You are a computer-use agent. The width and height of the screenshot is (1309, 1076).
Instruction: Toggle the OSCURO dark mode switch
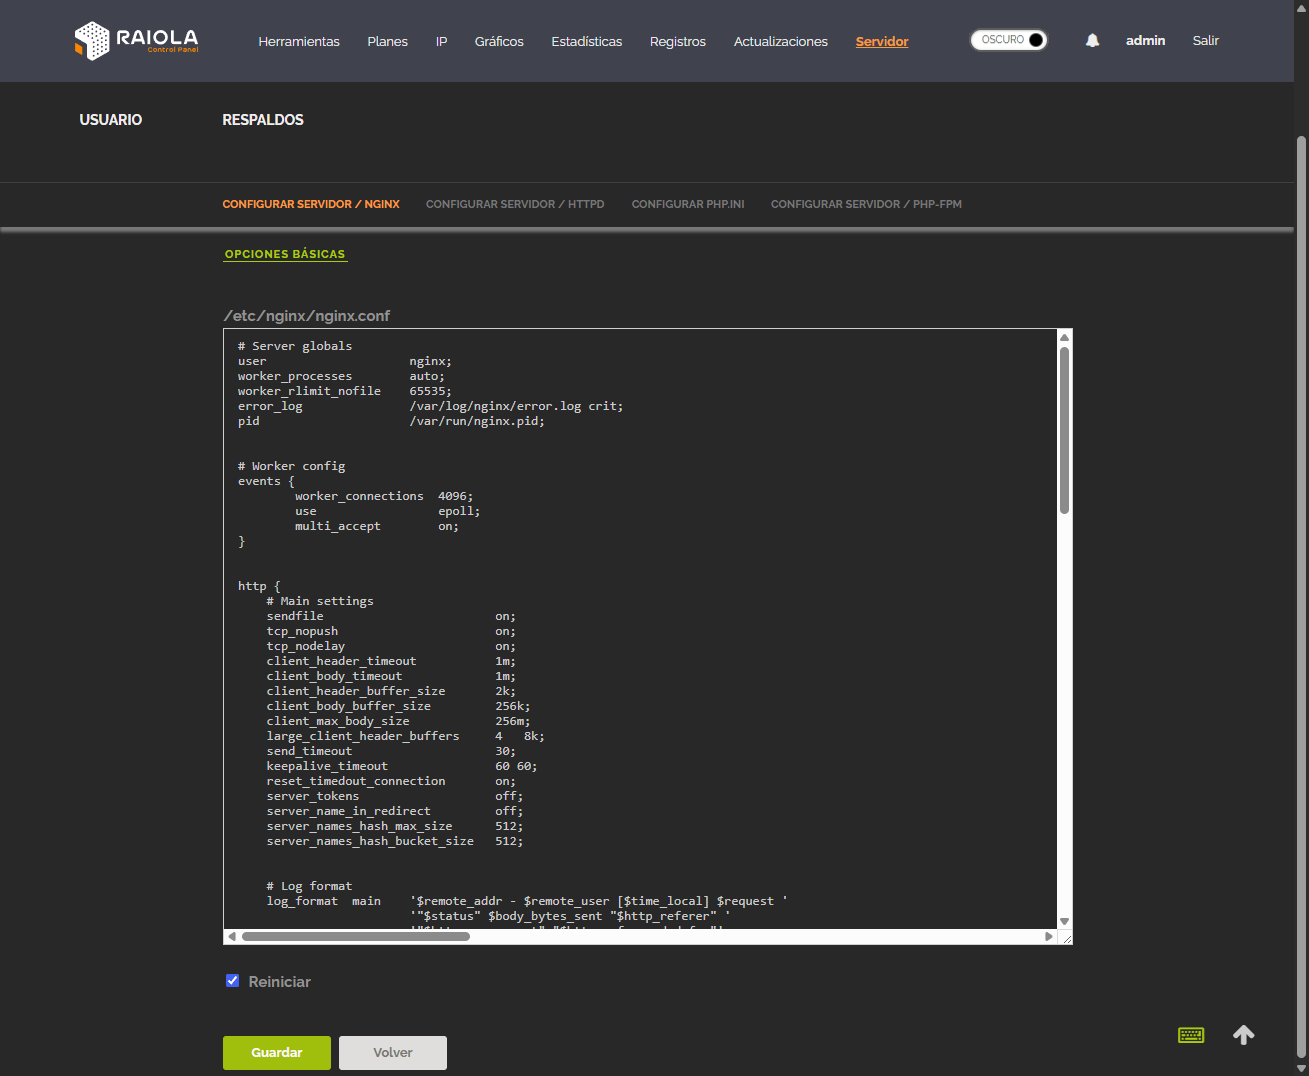[1009, 40]
